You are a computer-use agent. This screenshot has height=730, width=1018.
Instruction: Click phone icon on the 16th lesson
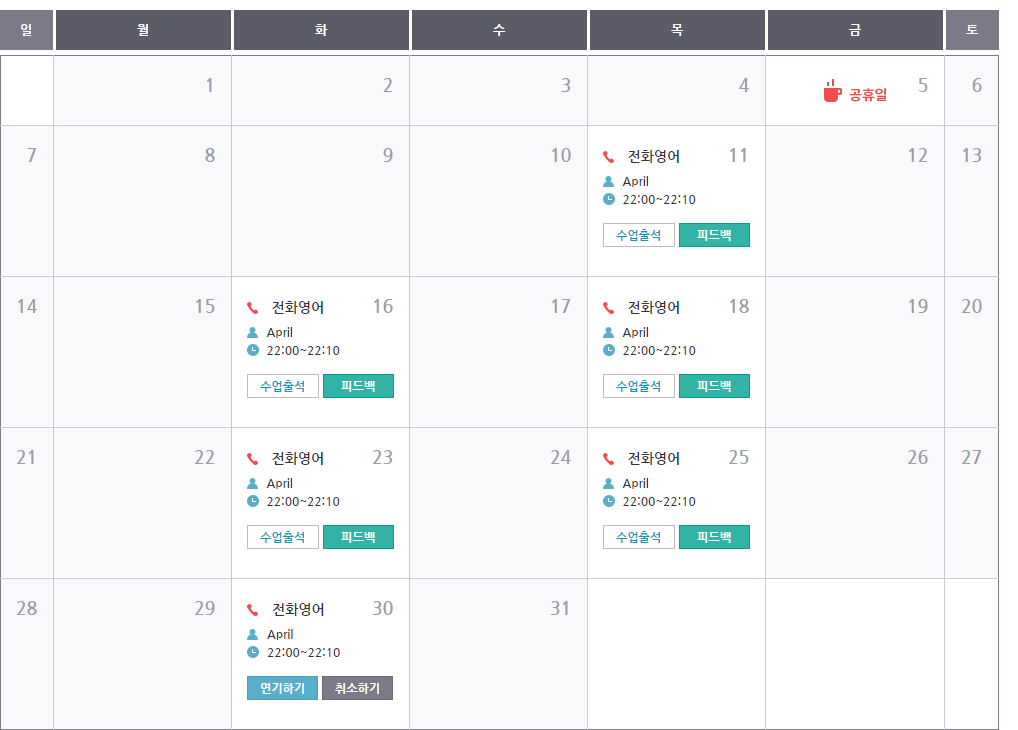pyautogui.click(x=252, y=308)
